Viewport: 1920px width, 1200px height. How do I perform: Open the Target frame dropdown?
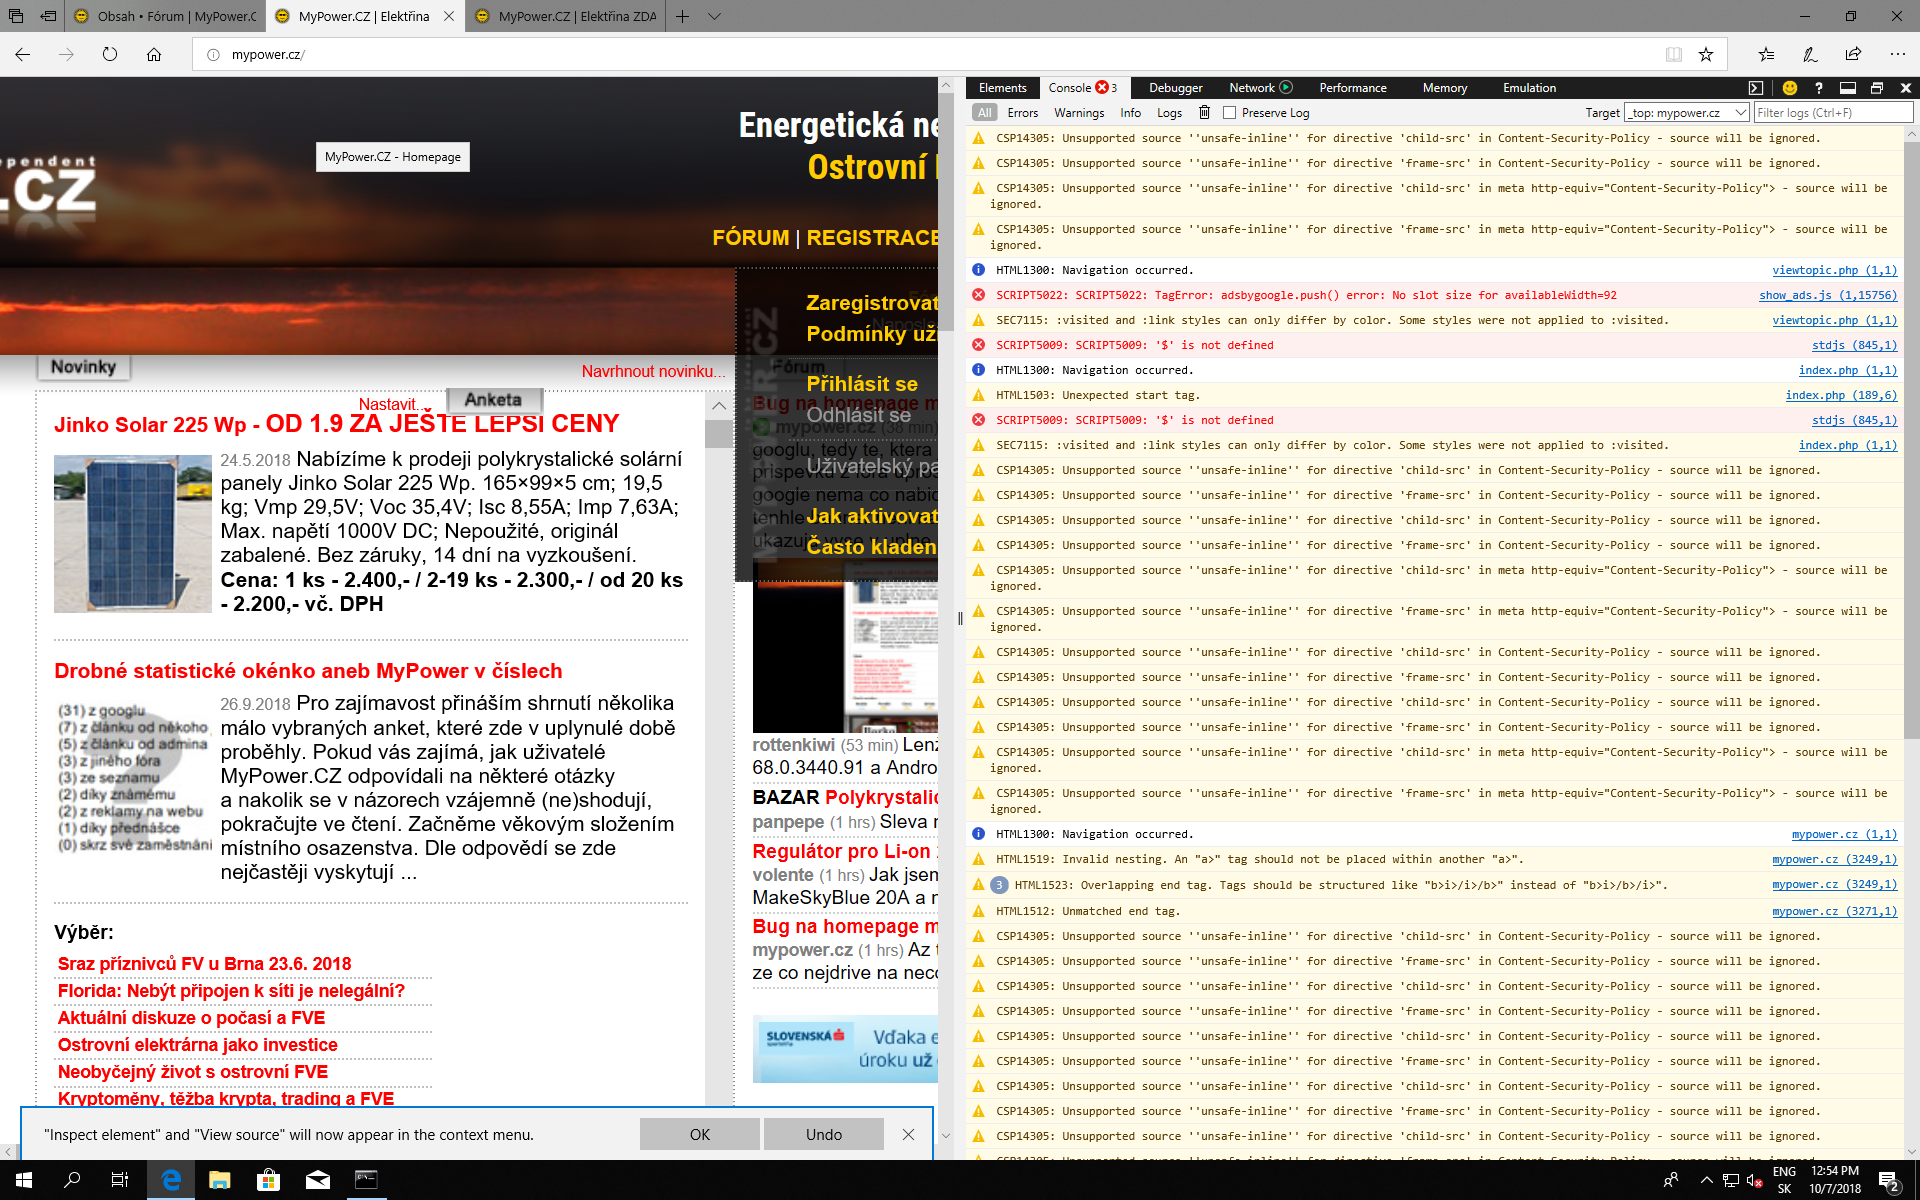click(x=1687, y=113)
